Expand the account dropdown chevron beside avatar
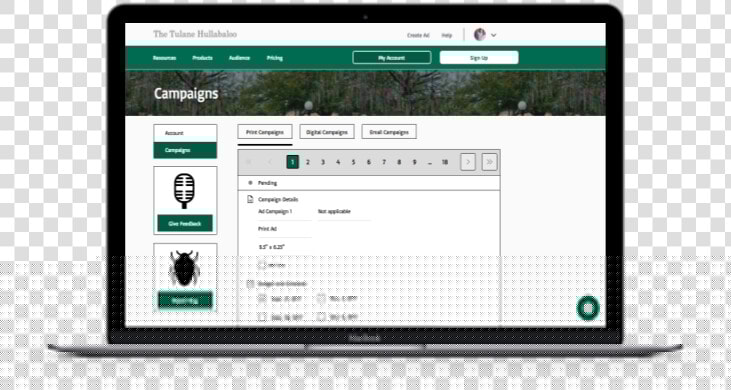 (494, 35)
